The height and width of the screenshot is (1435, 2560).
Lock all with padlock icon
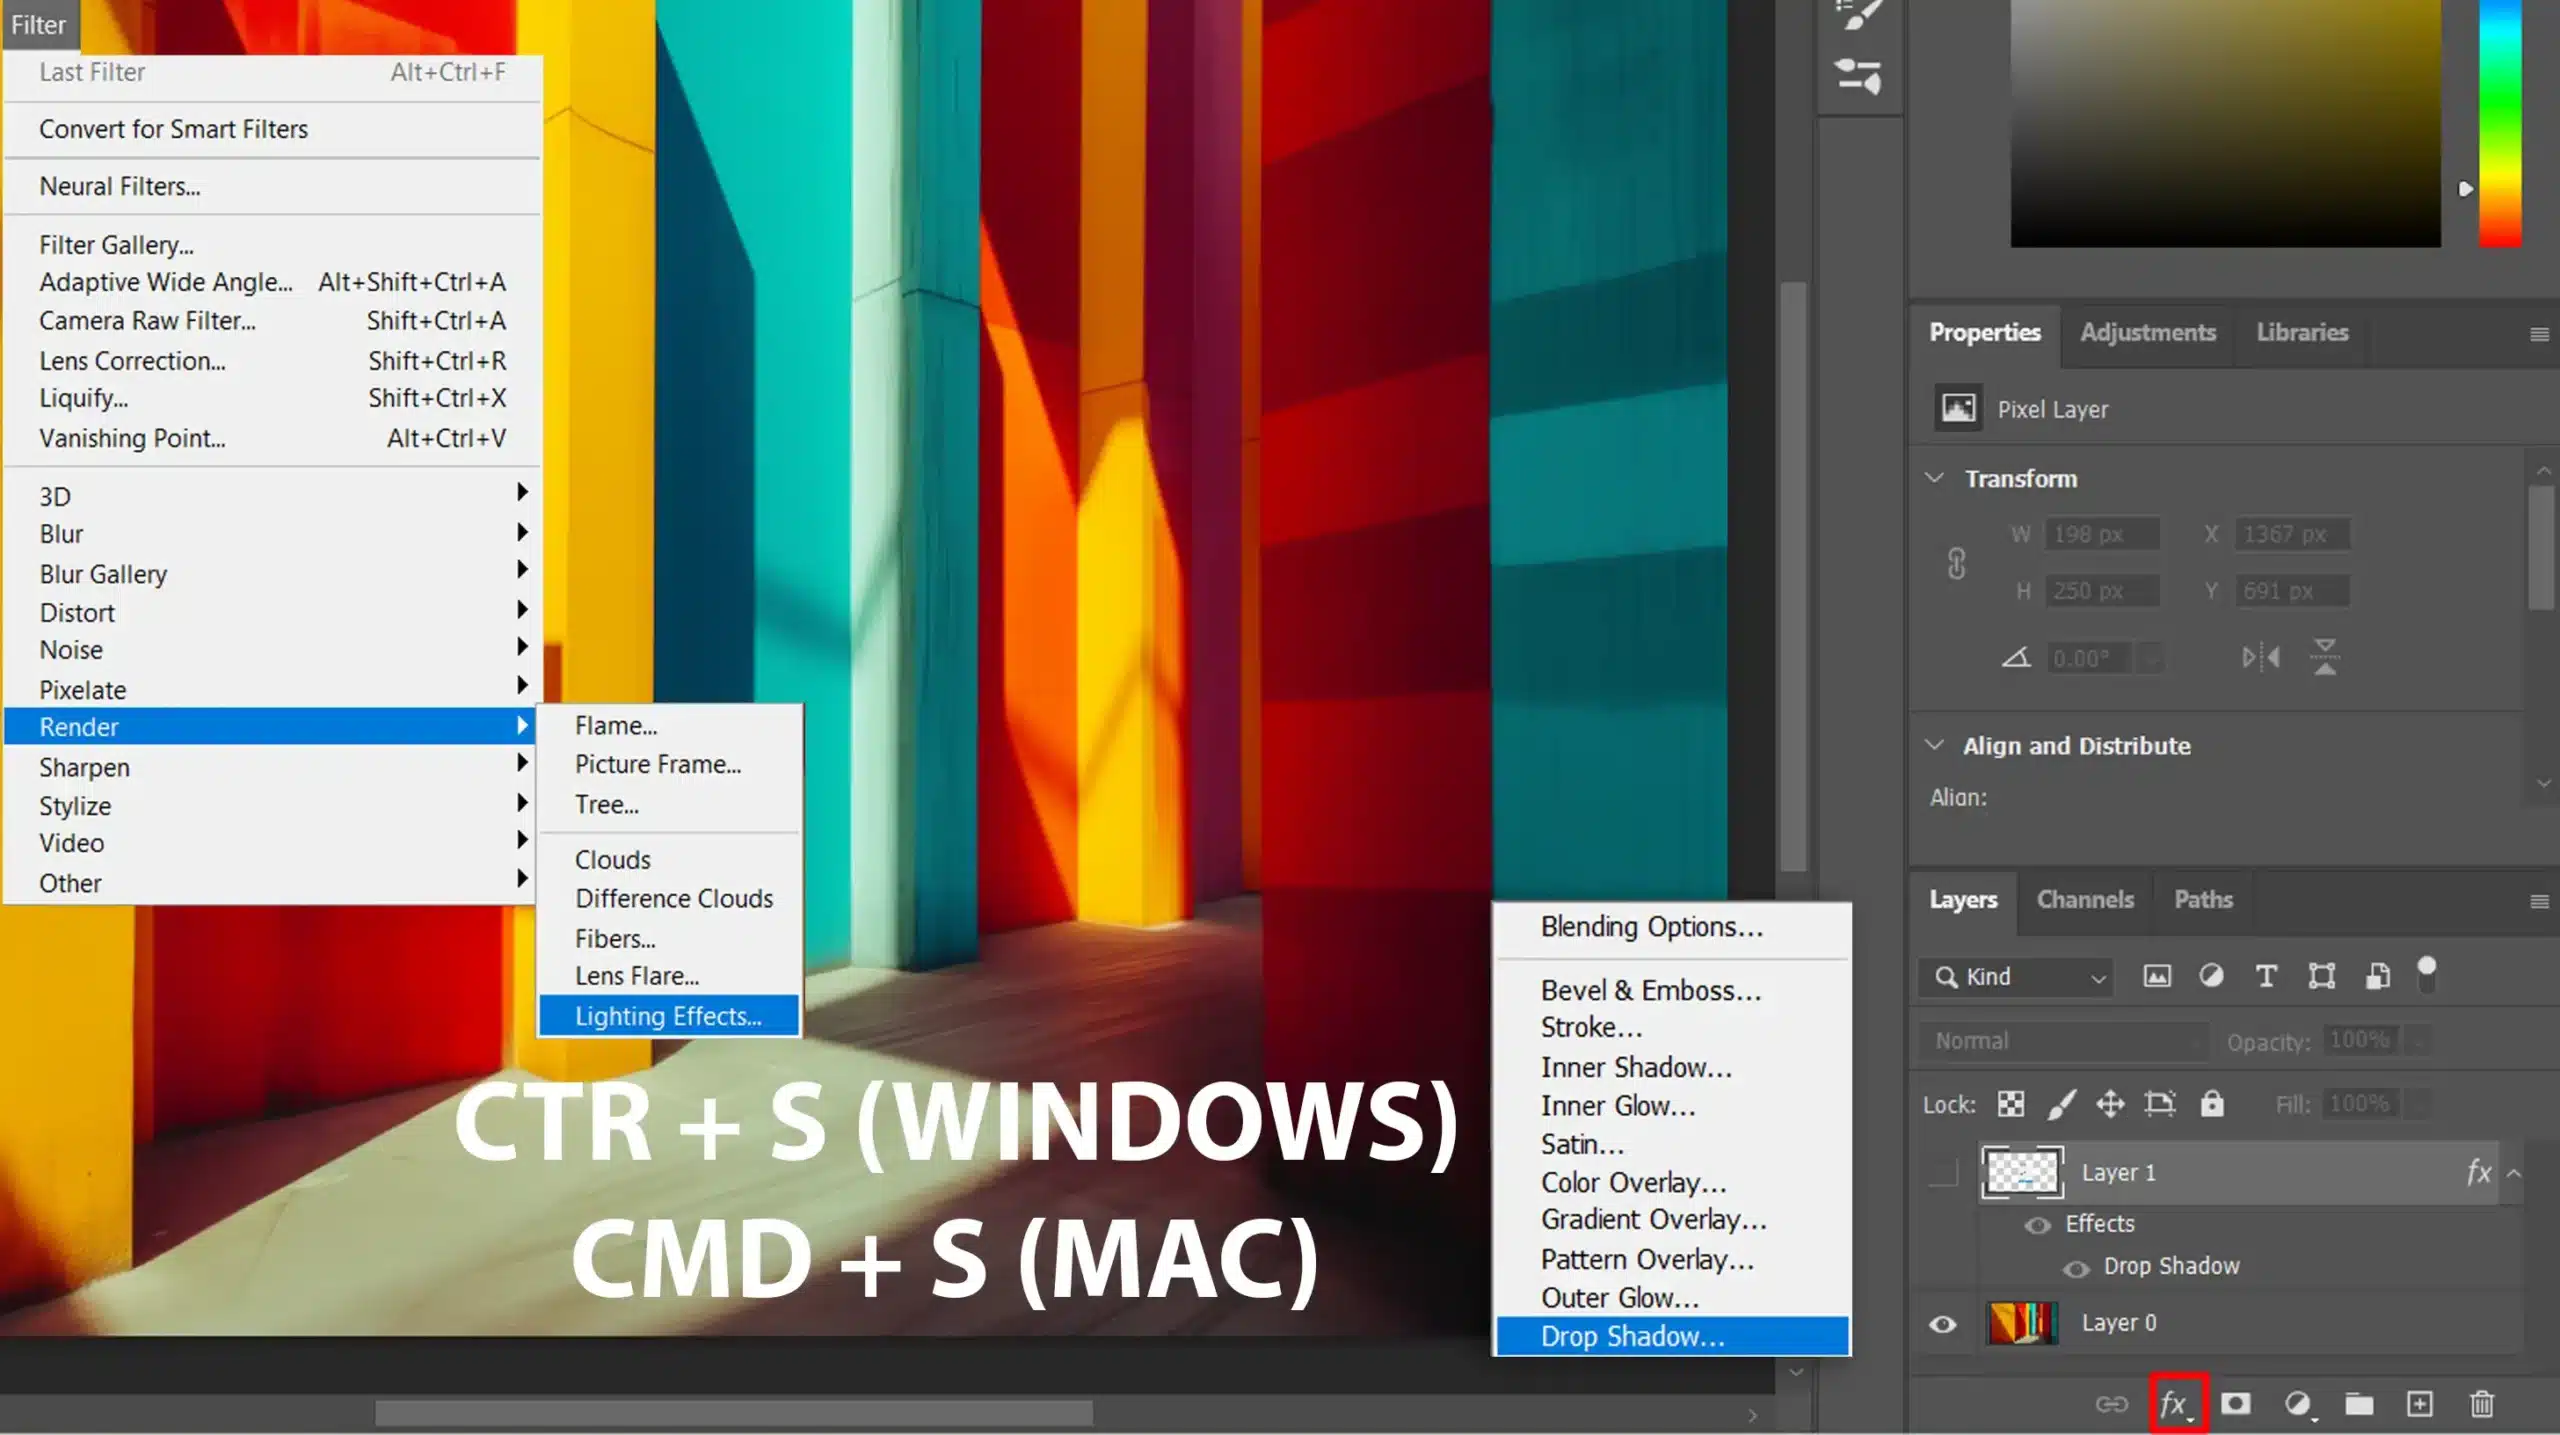[2212, 1103]
